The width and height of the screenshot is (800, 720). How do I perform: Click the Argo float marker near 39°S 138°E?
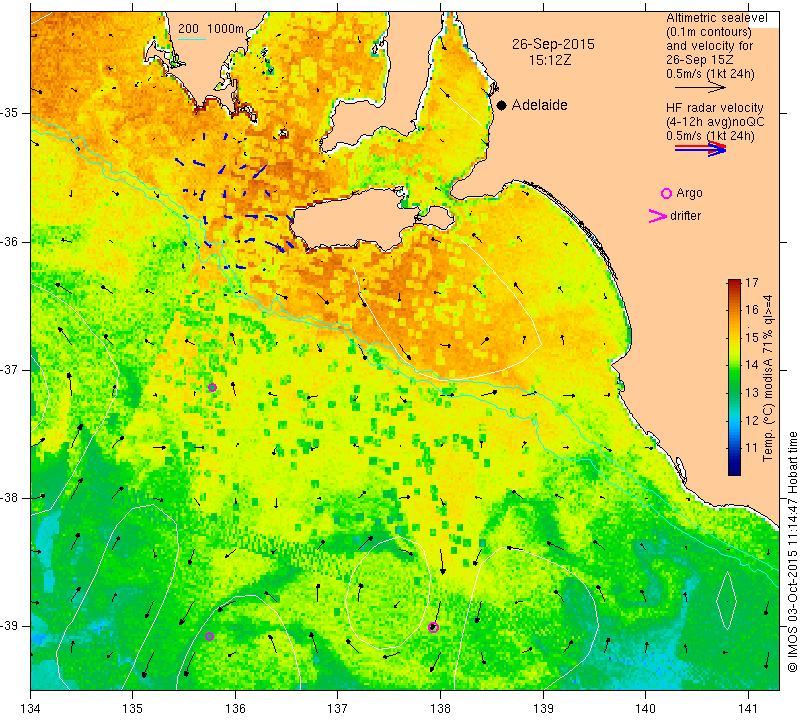433,628
